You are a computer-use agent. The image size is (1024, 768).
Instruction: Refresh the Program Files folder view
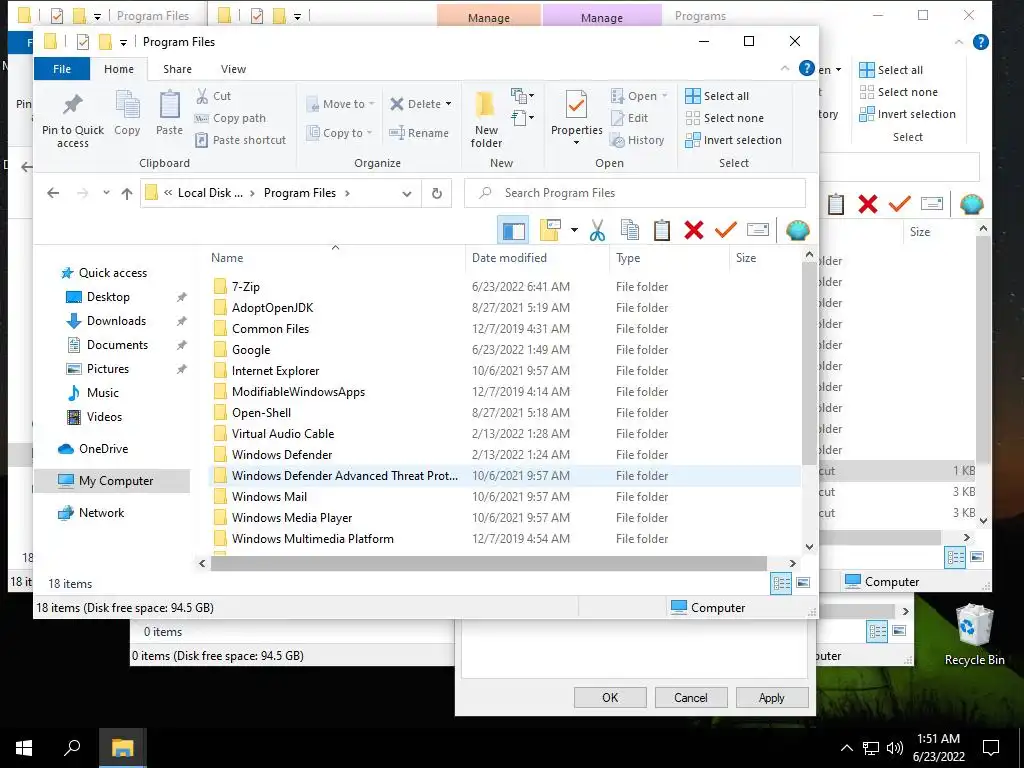pyautogui.click(x=436, y=193)
